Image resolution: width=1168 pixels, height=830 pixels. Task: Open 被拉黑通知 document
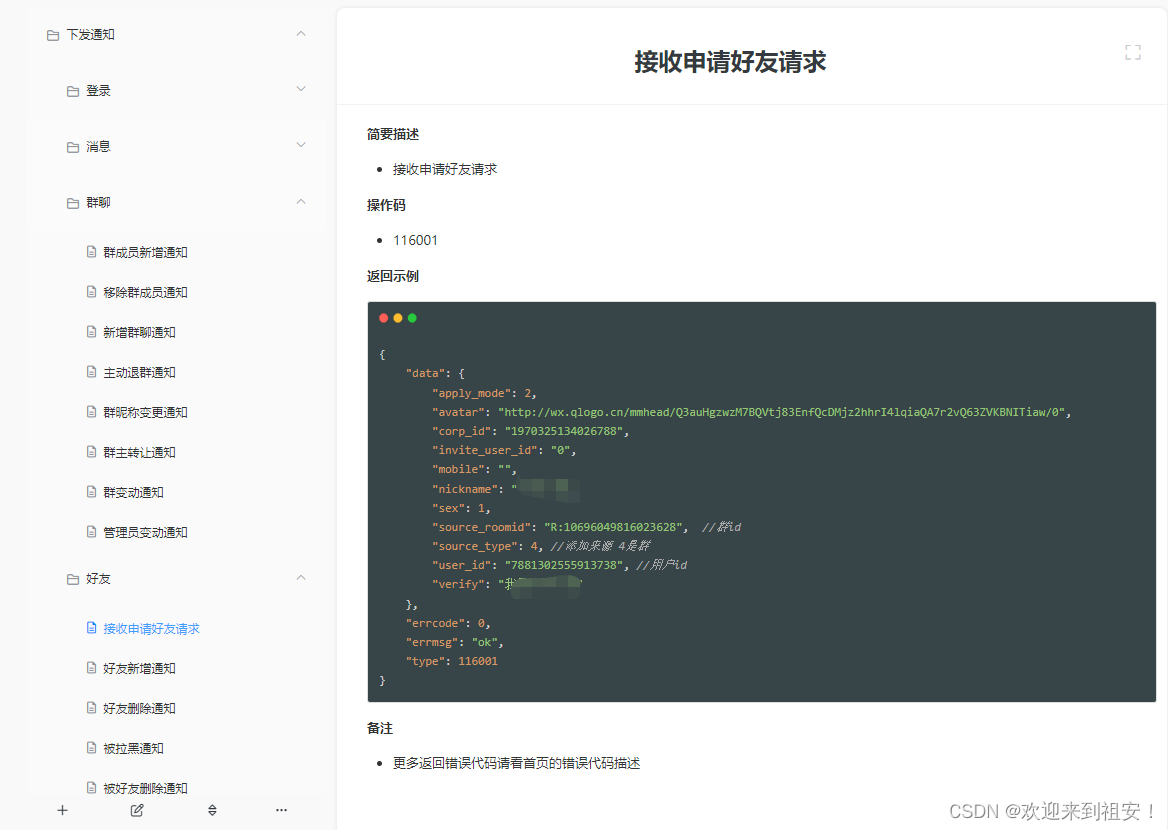133,749
